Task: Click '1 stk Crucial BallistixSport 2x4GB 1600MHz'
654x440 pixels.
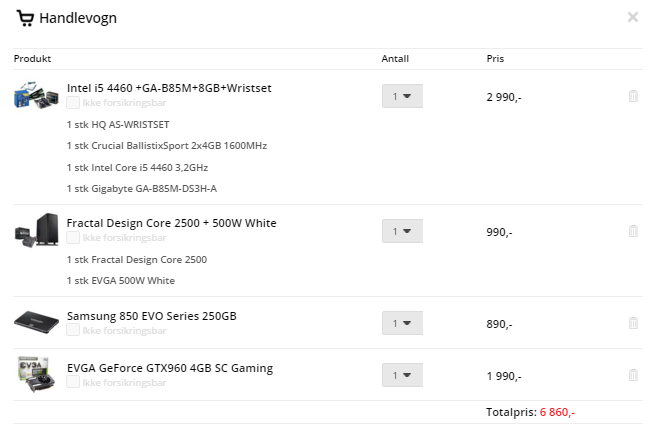Action: [x=167, y=146]
